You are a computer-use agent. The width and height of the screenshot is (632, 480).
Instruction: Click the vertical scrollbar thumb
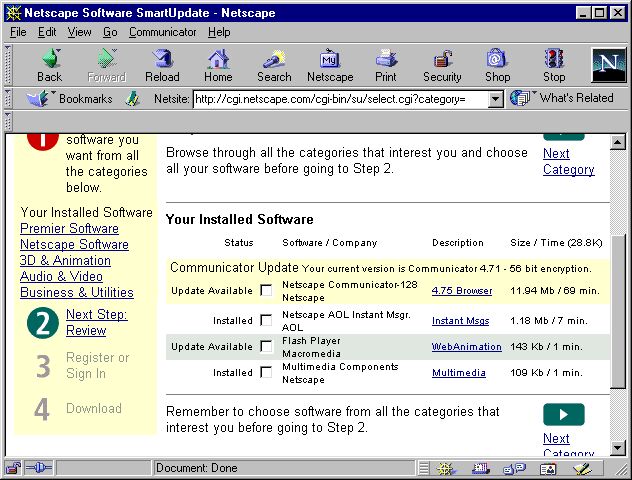[x=617, y=312]
